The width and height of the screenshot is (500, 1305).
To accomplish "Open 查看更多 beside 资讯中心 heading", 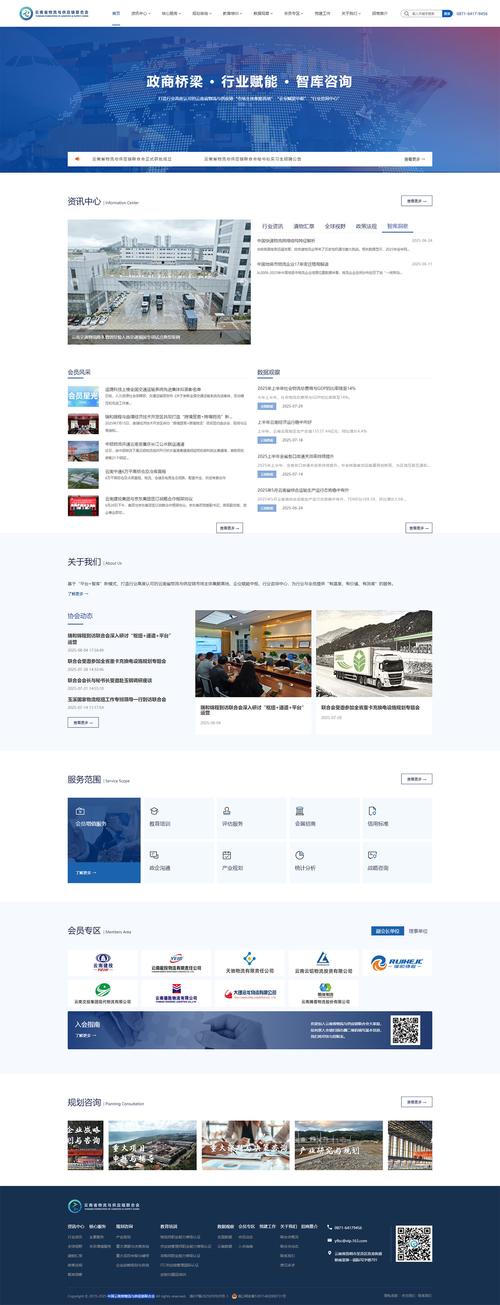I will tap(416, 201).
